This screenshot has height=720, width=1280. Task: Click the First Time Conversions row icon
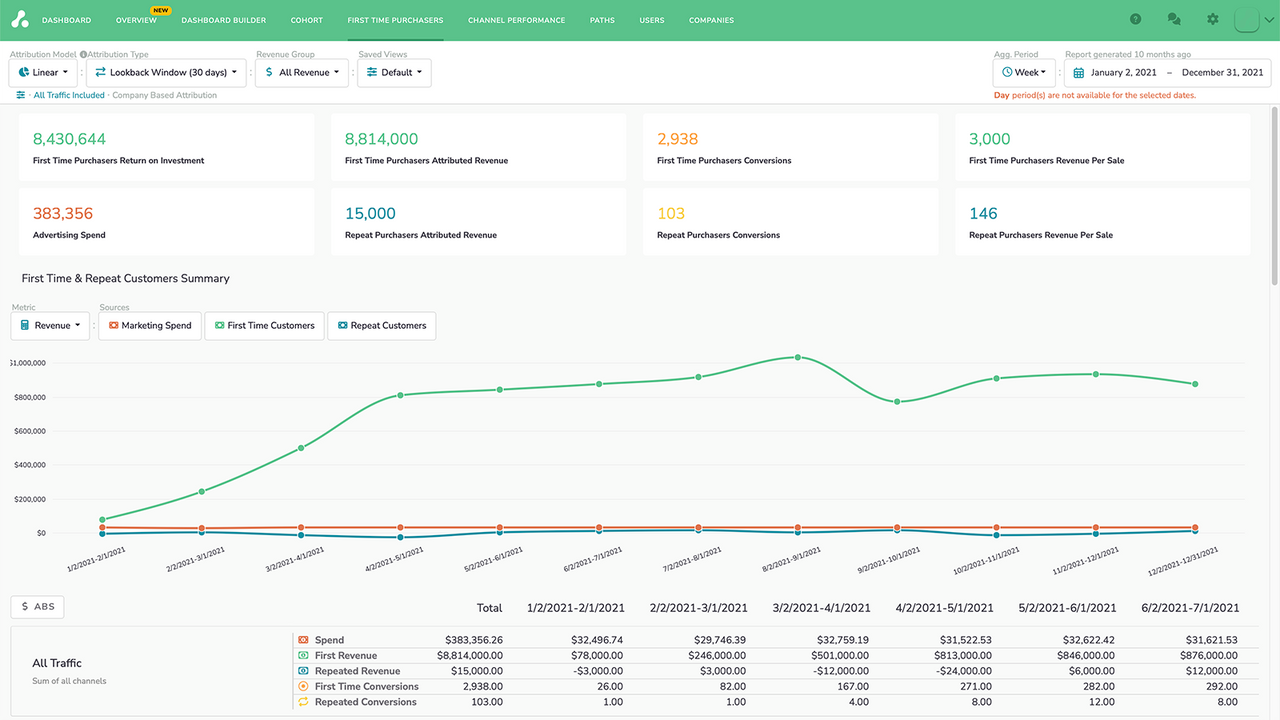point(303,686)
